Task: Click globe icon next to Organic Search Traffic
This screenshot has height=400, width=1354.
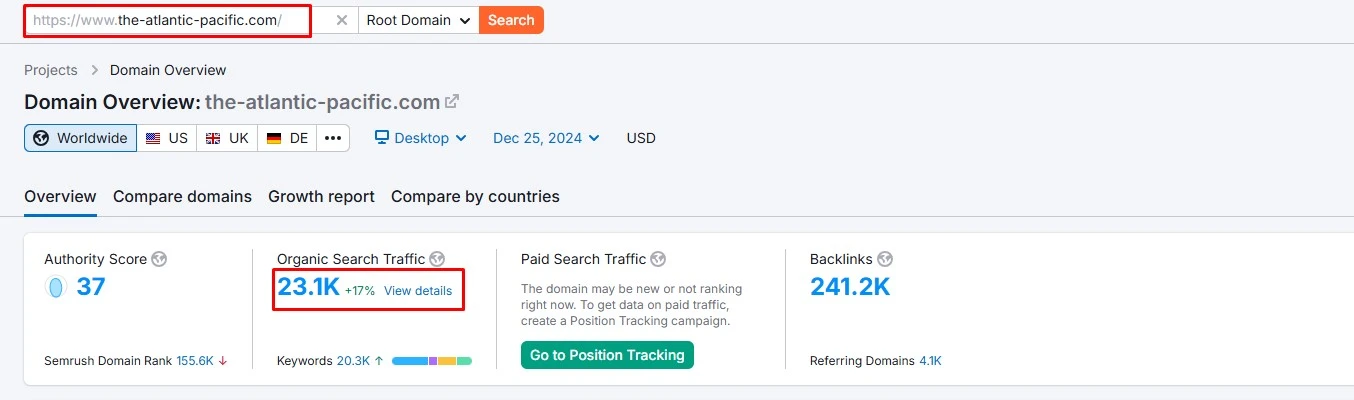Action: [437, 259]
